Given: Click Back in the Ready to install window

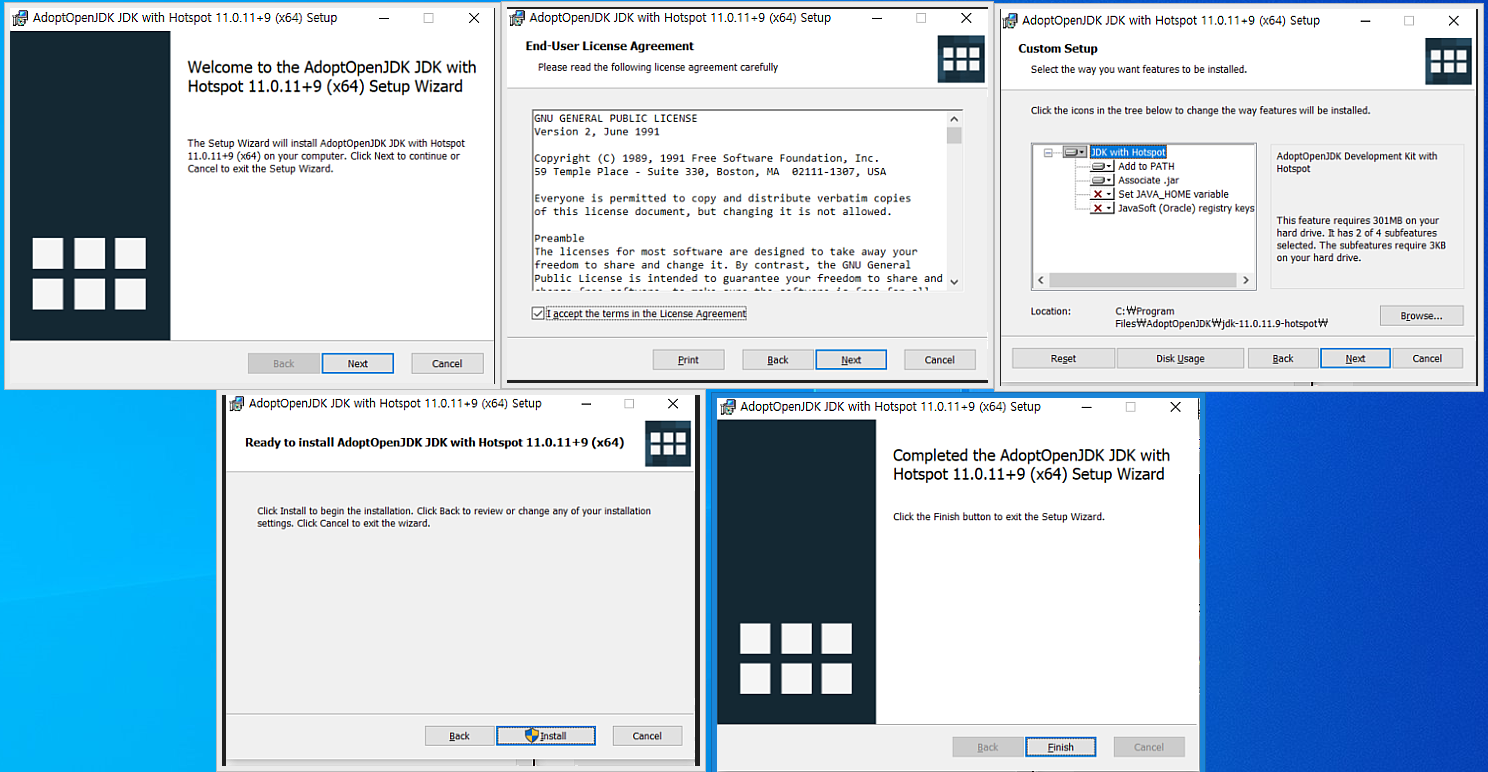Looking at the screenshot, I should [x=459, y=735].
